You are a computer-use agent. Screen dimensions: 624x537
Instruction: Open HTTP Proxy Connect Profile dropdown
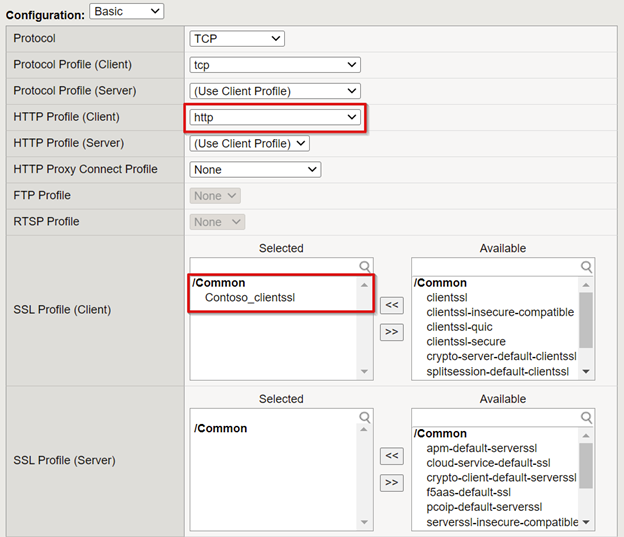pyautogui.click(x=255, y=170)
